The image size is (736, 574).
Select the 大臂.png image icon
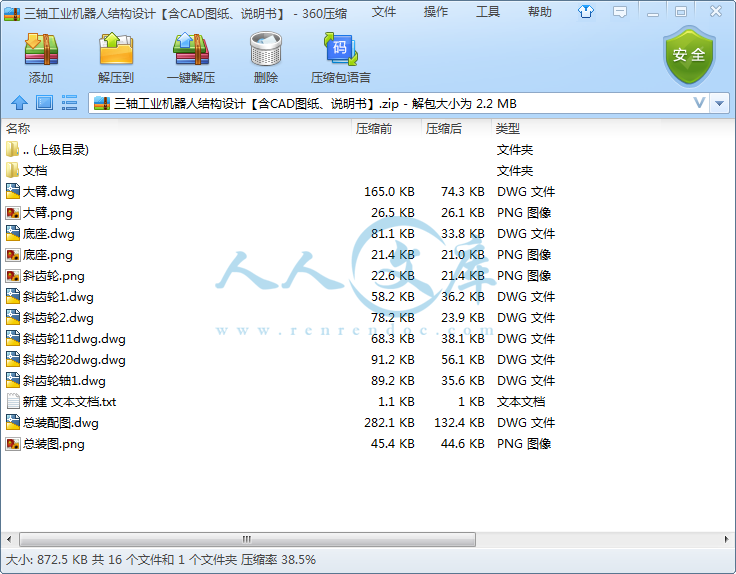pyautogui.click(x=13, y=213)
